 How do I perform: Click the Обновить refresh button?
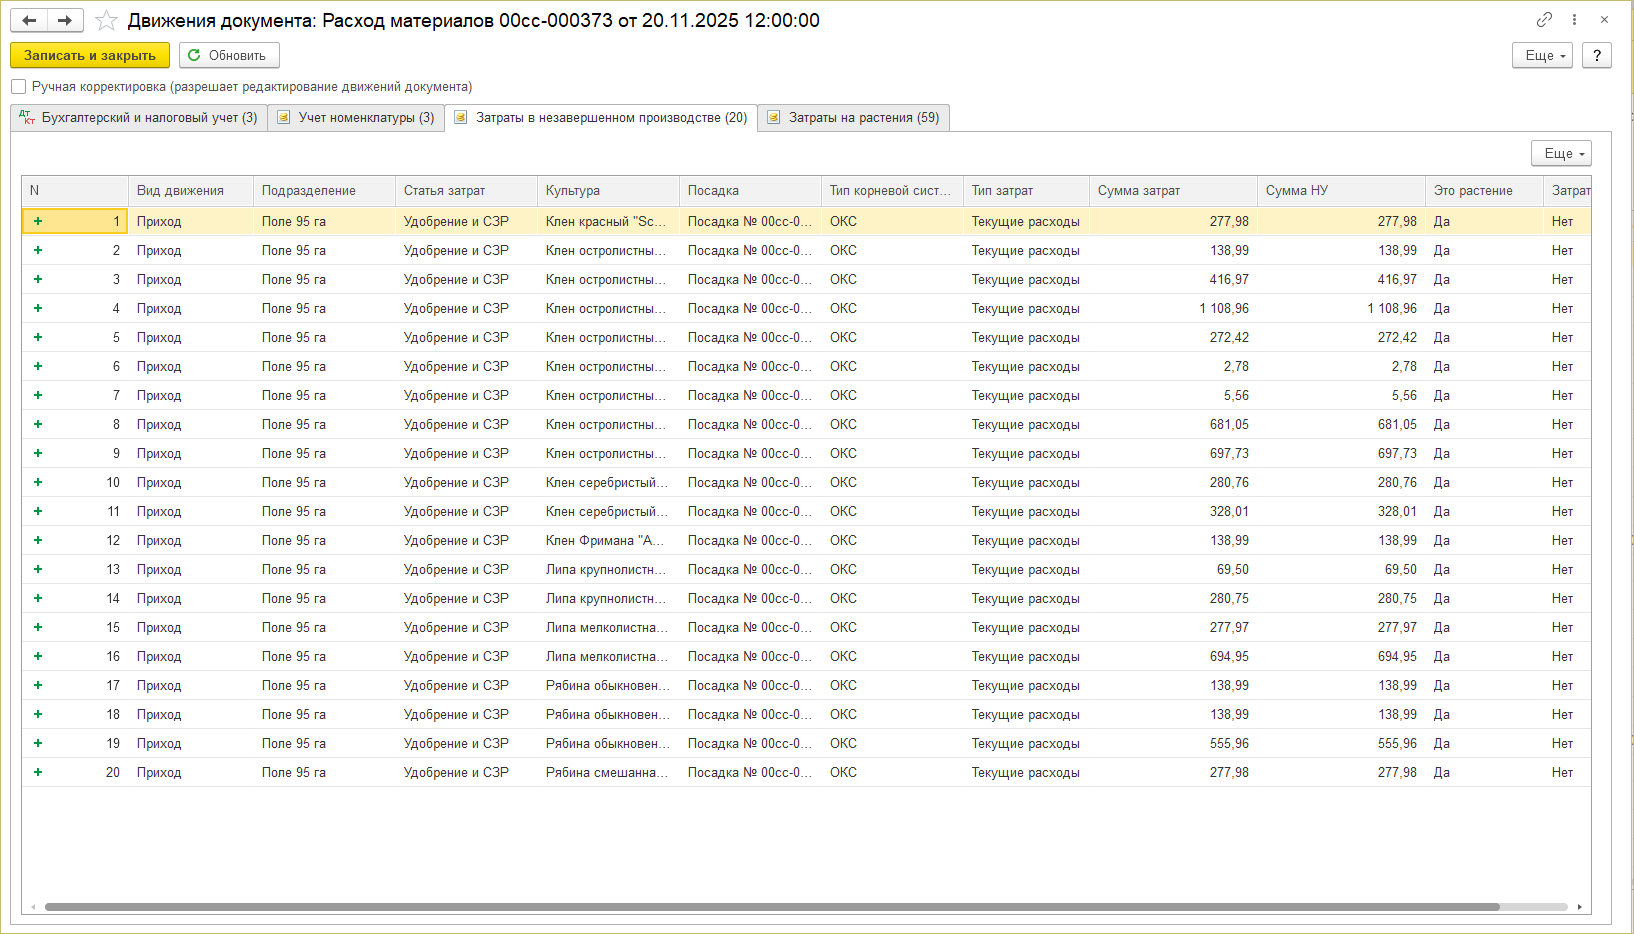pyautogui.click(x=229, y=56)
